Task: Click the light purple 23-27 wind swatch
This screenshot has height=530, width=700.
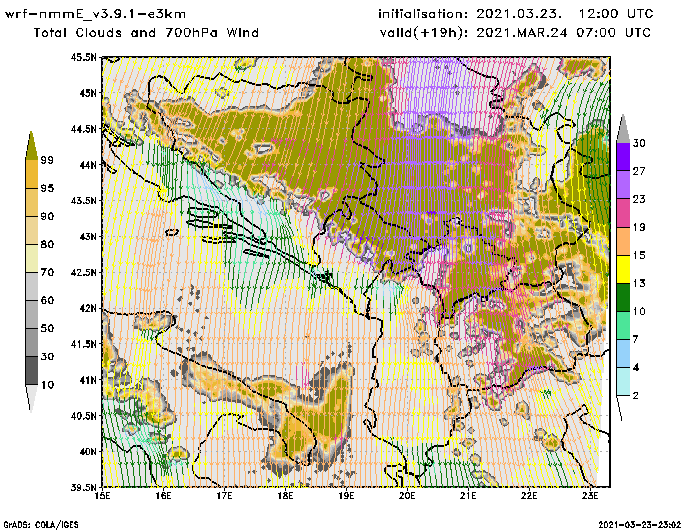Action: pos(623,185)
